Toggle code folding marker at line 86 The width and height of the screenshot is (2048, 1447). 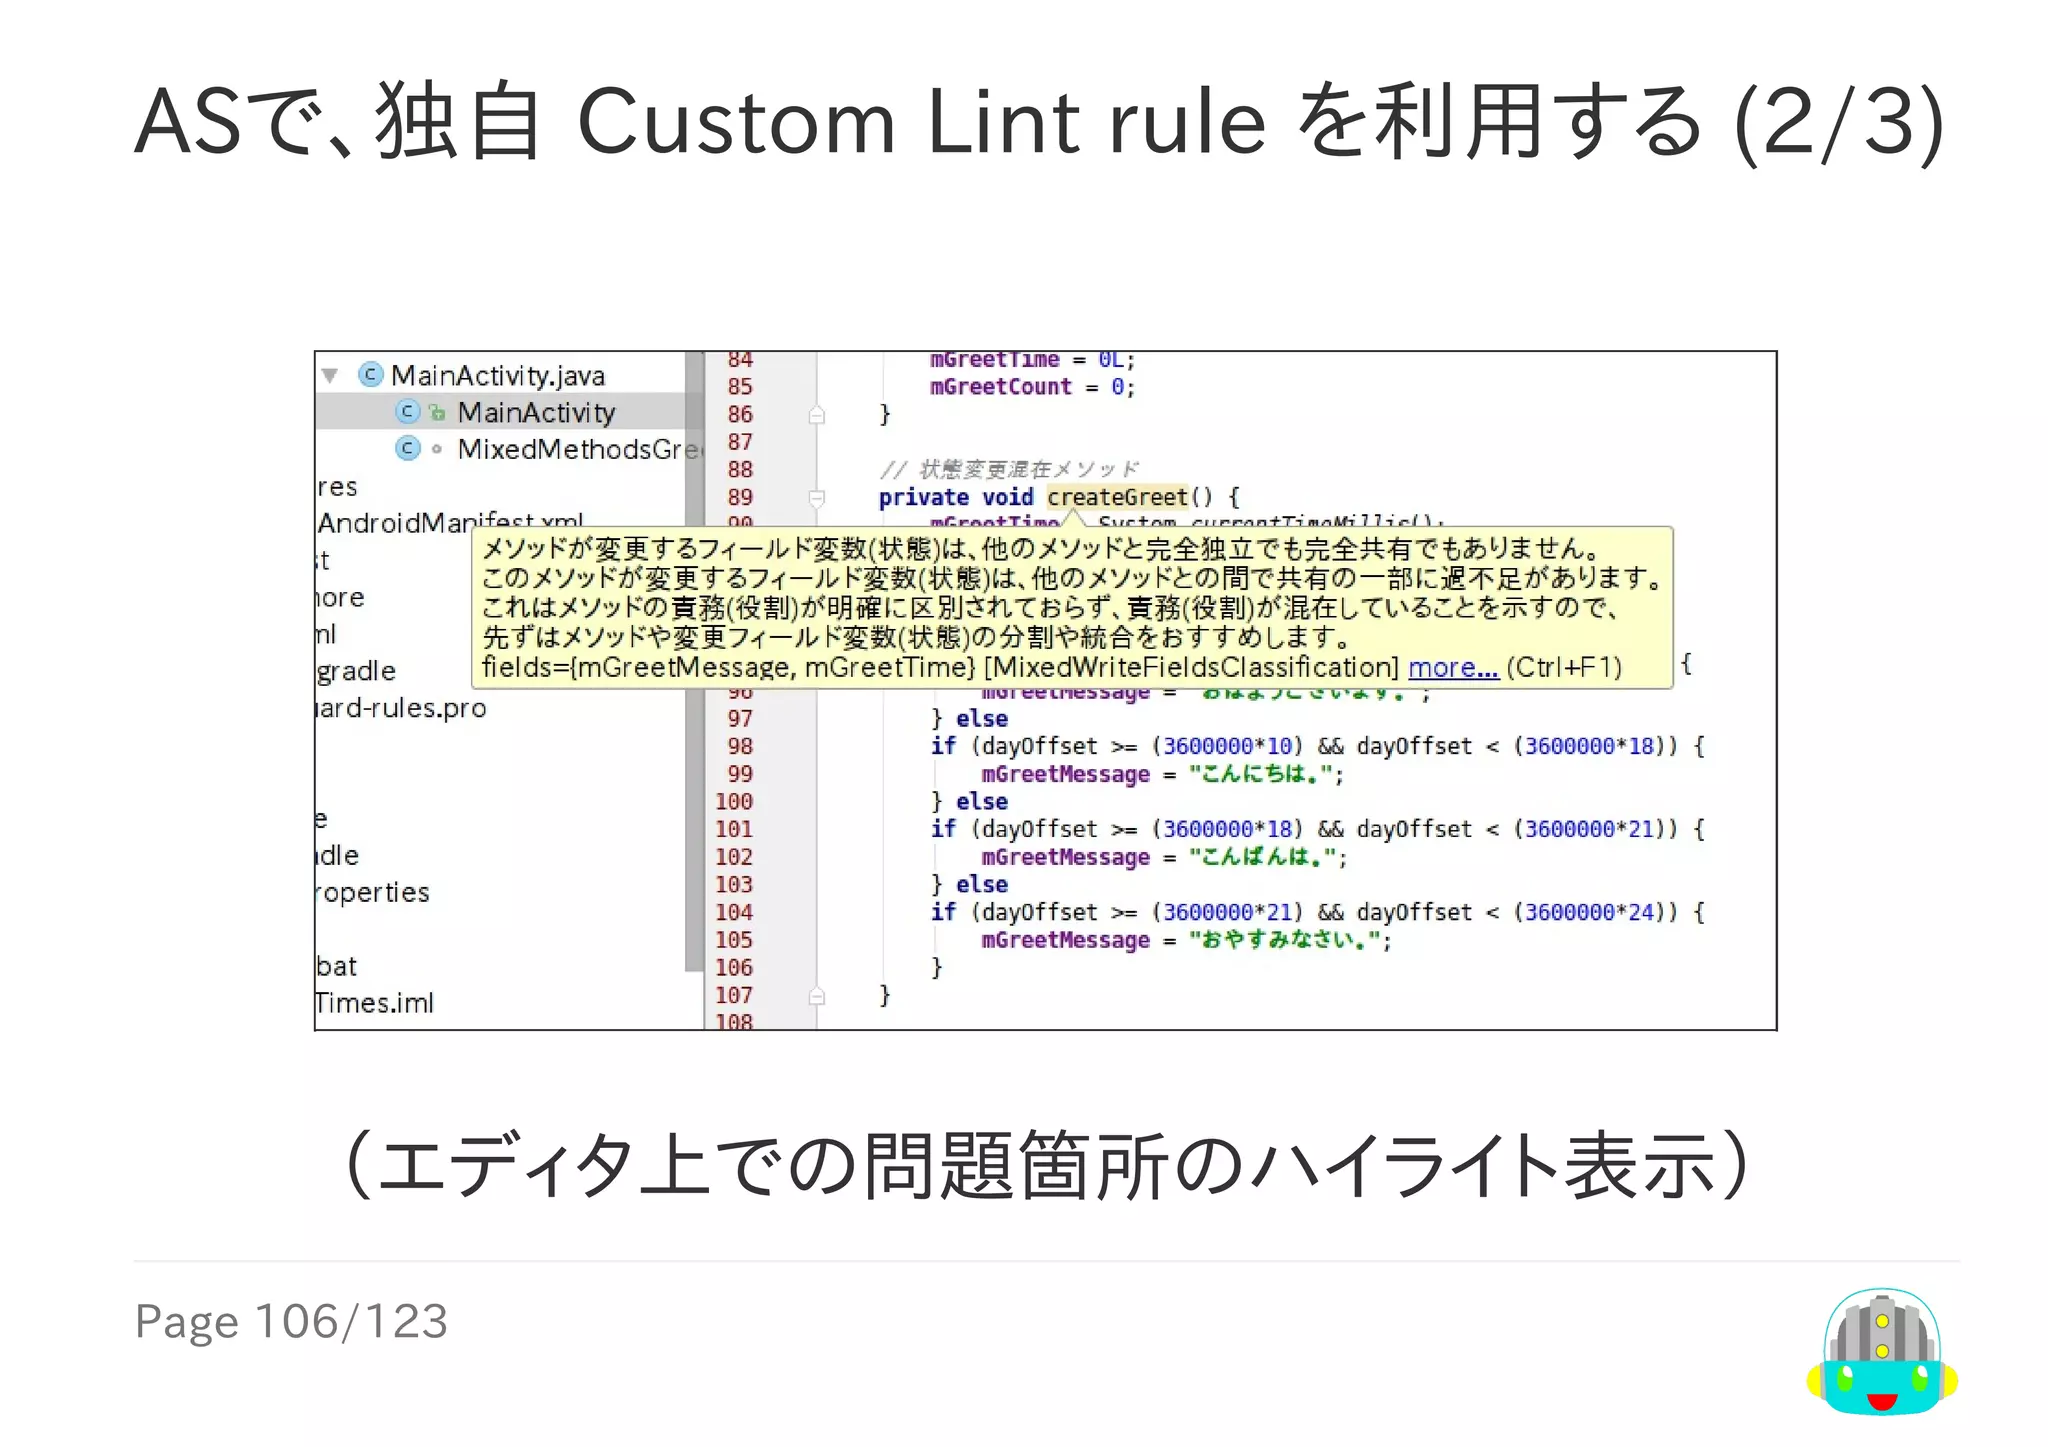(x=817, y=414)
